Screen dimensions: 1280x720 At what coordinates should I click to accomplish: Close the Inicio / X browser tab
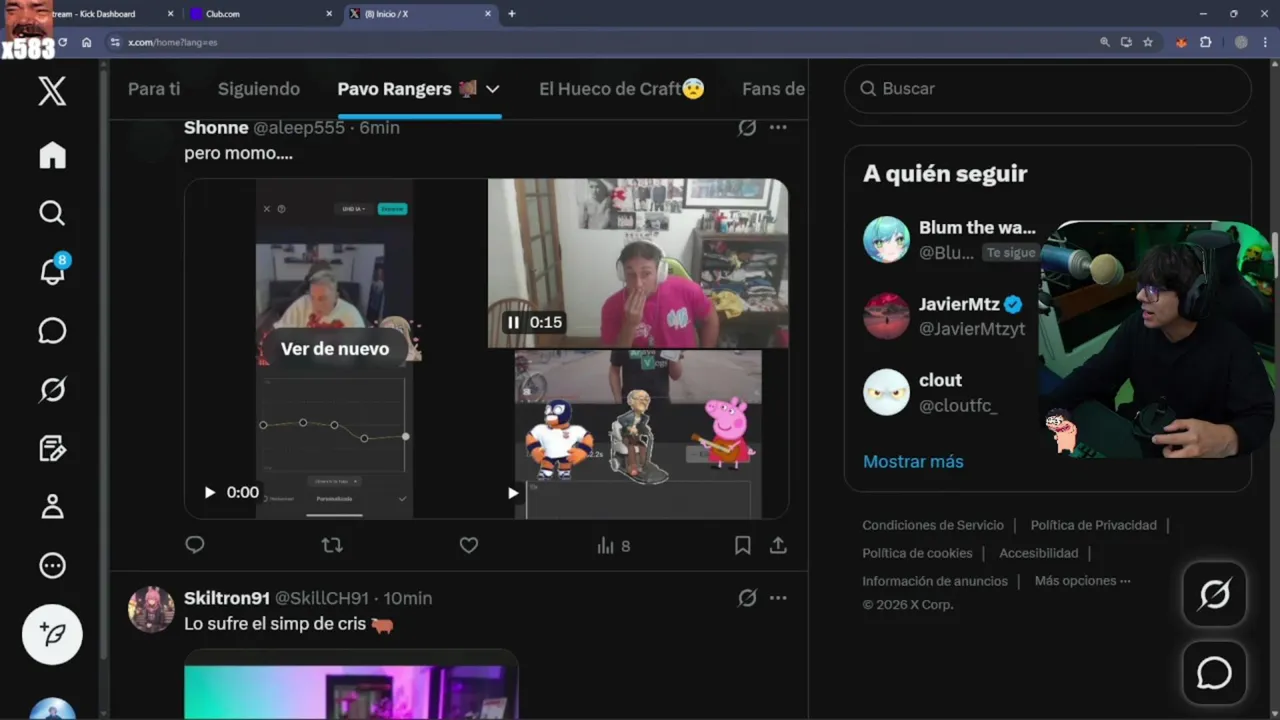click(488, 14)
